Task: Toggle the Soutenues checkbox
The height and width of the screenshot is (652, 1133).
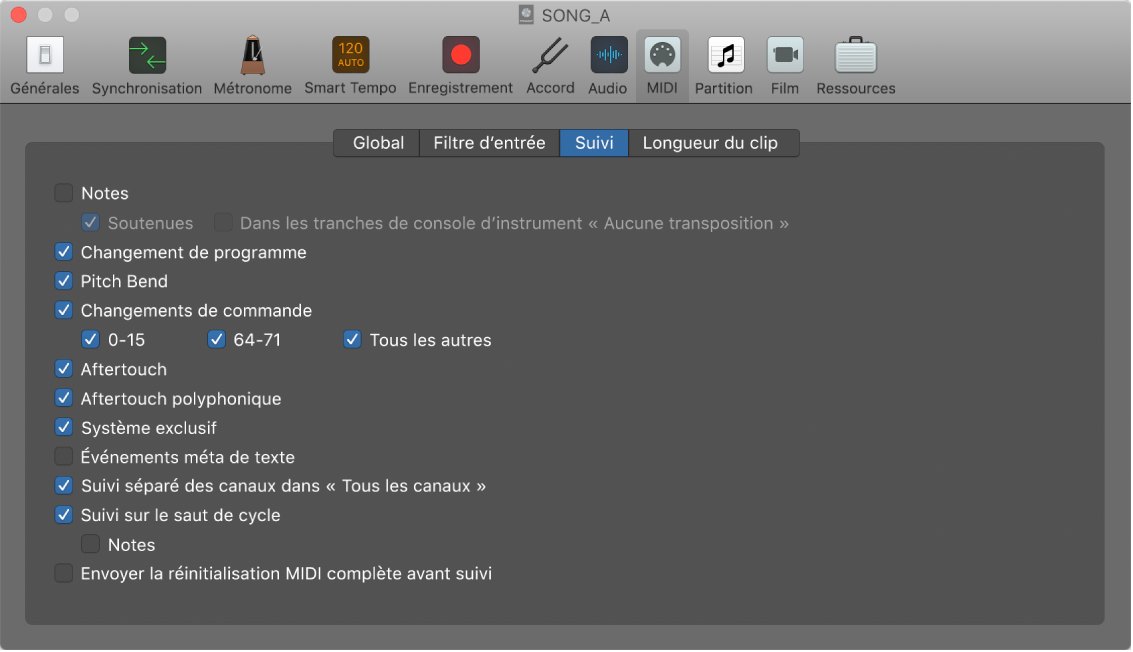Action: tap(90, 223)
